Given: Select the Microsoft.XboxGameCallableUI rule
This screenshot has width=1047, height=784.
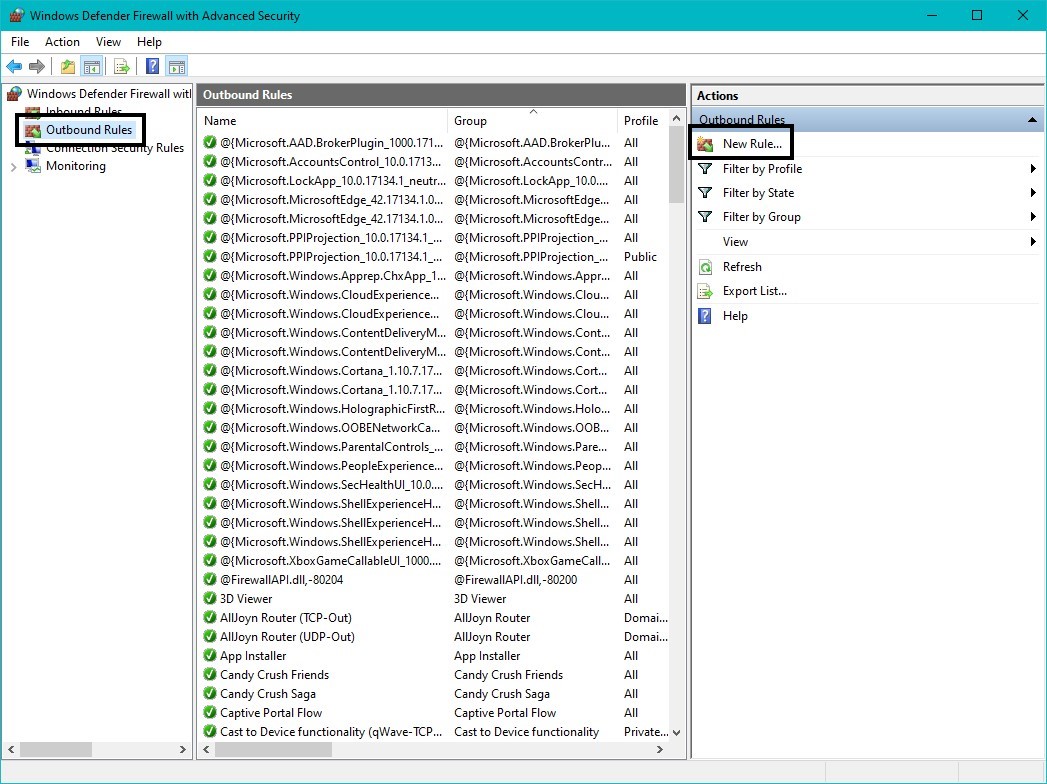Looking at the screenshot, I should [x=434, y=560].
